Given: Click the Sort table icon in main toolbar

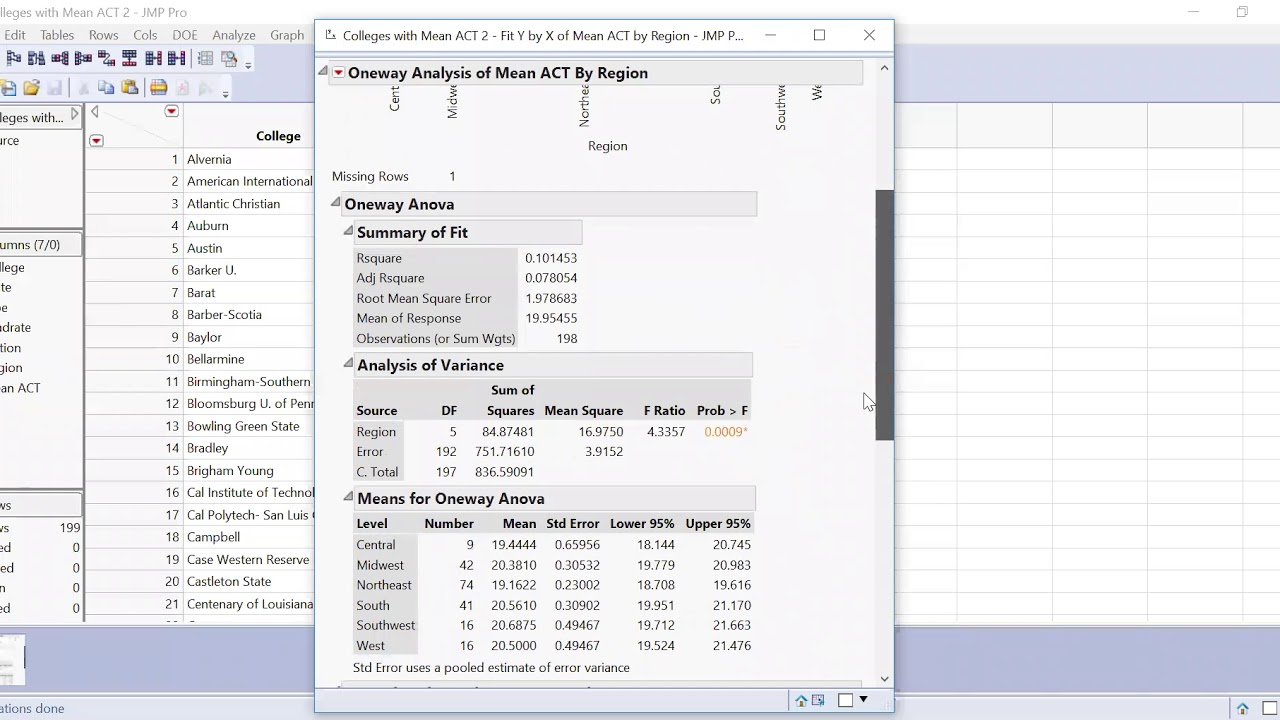Looking at the screenshot, I should [37, 58].
